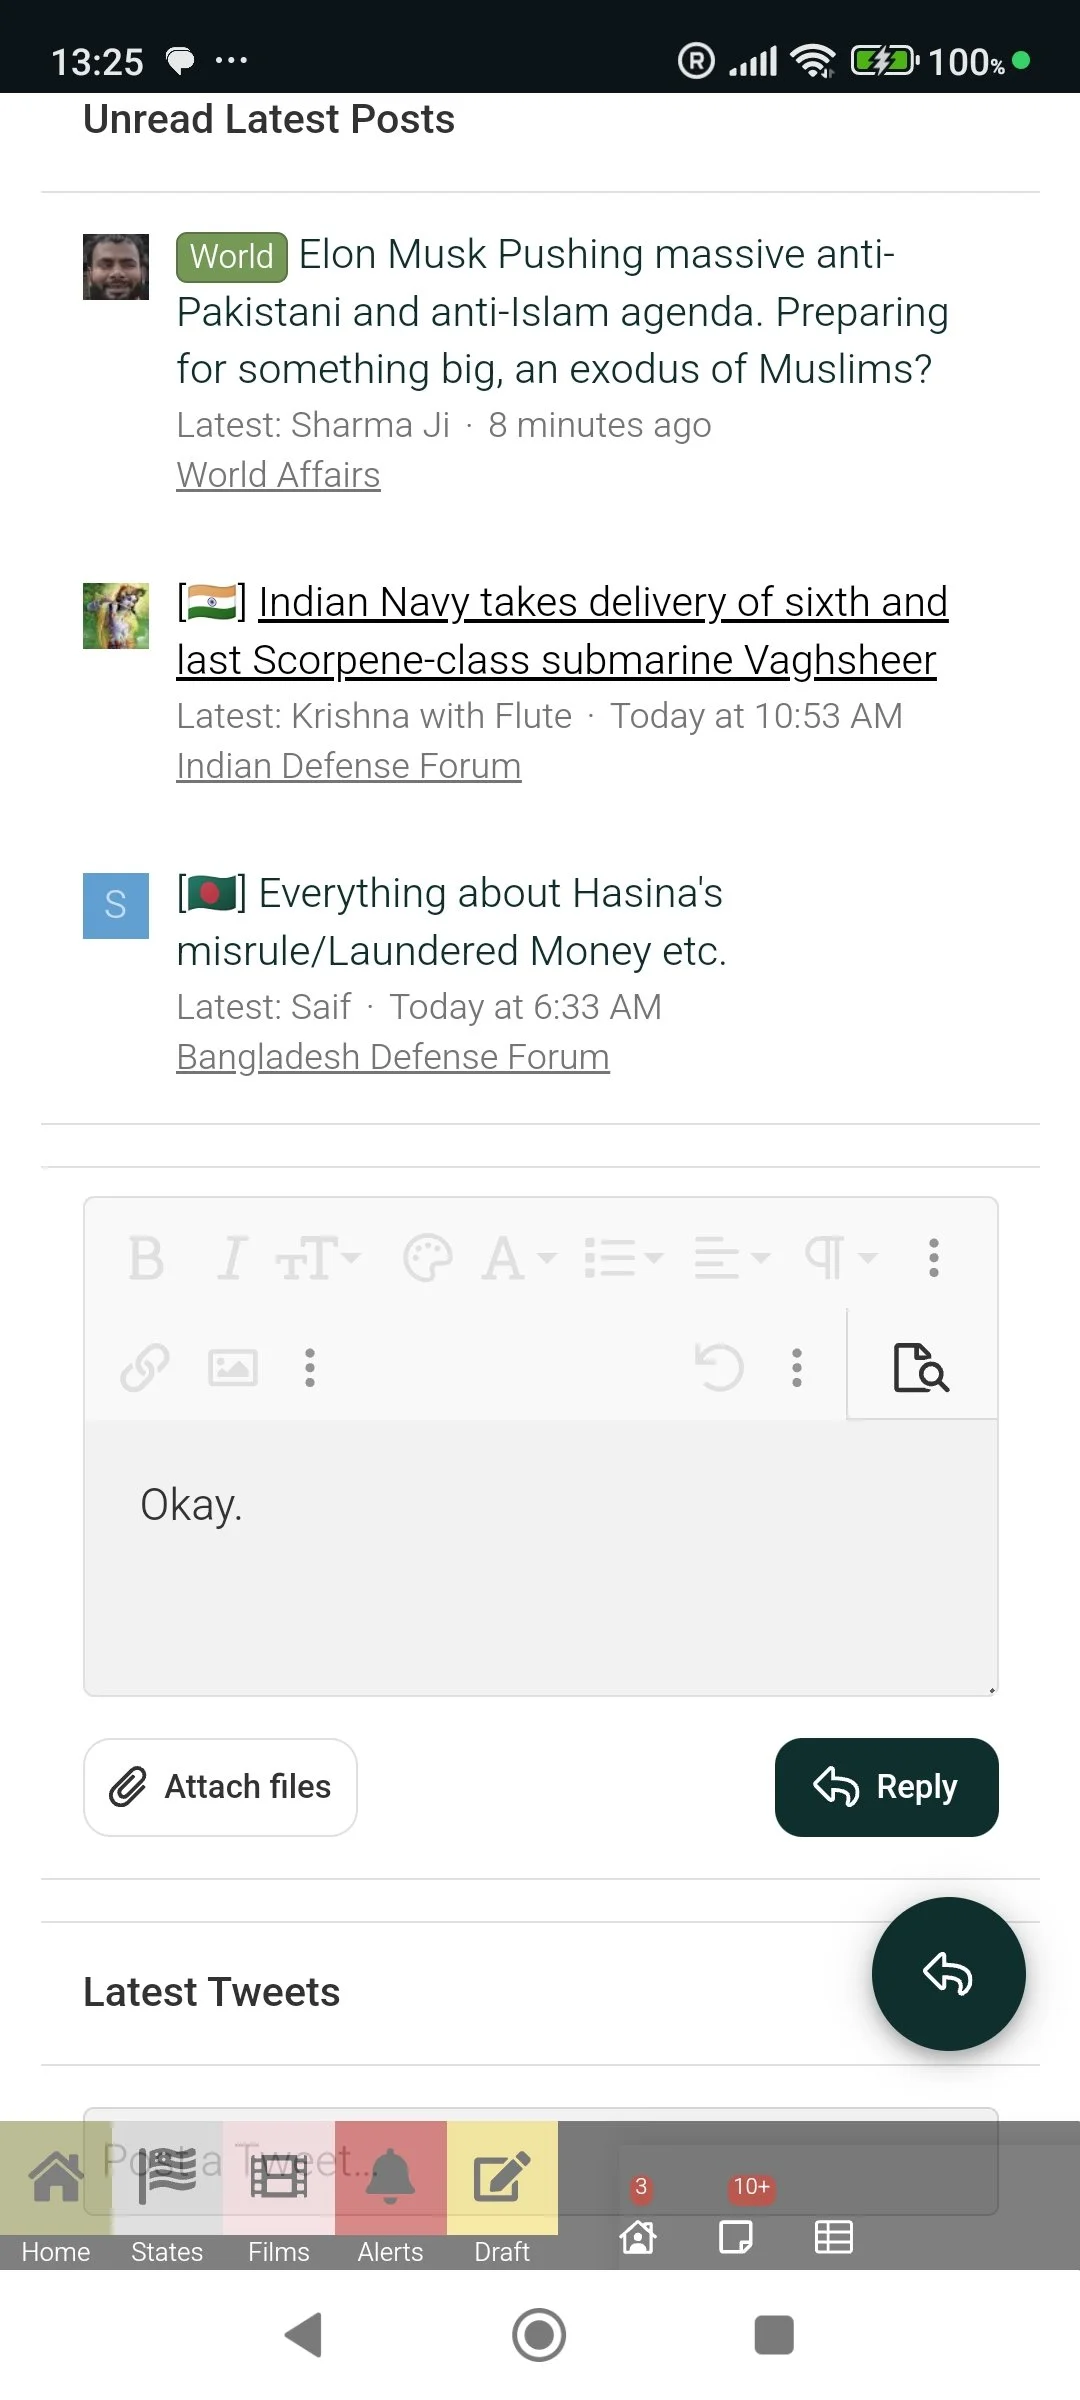Open the World Affairs forum link

277,474
